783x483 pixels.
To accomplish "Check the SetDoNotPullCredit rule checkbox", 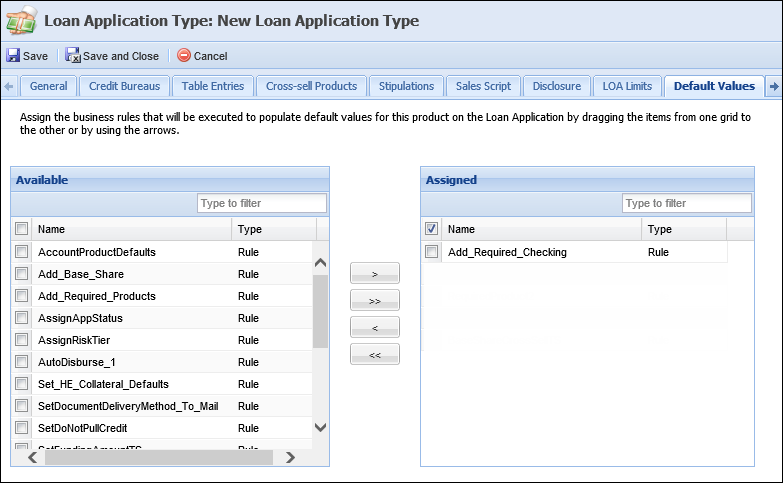I will [x=21, y=428].
